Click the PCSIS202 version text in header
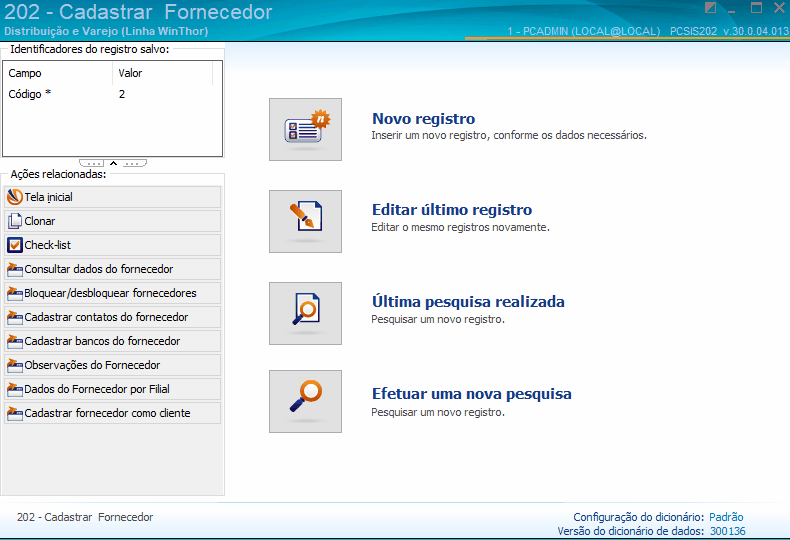The width and height of the screenshot is (790, 540). click(730, 31)
